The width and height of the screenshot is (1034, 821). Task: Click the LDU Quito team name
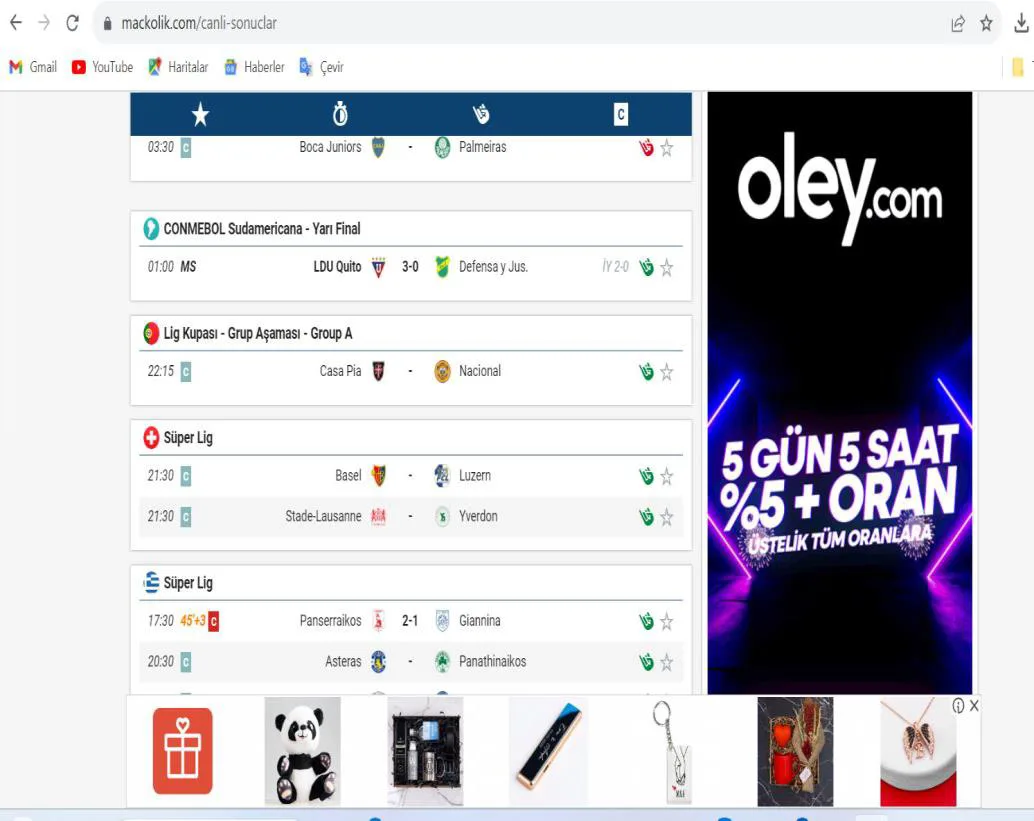(337, 266)
